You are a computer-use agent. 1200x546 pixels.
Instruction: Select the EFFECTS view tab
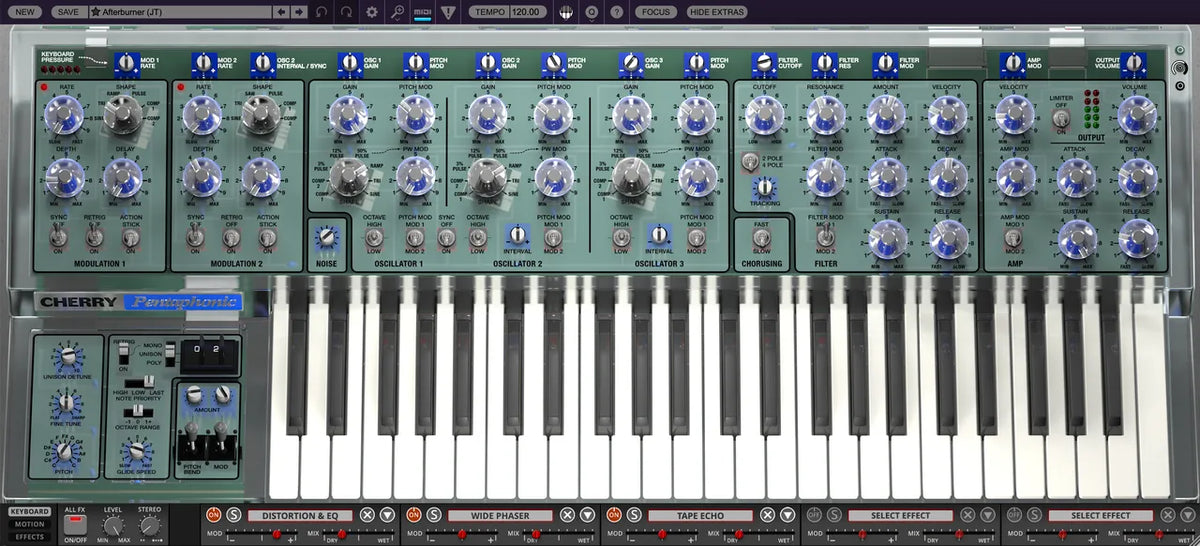[x=29, y=537]
